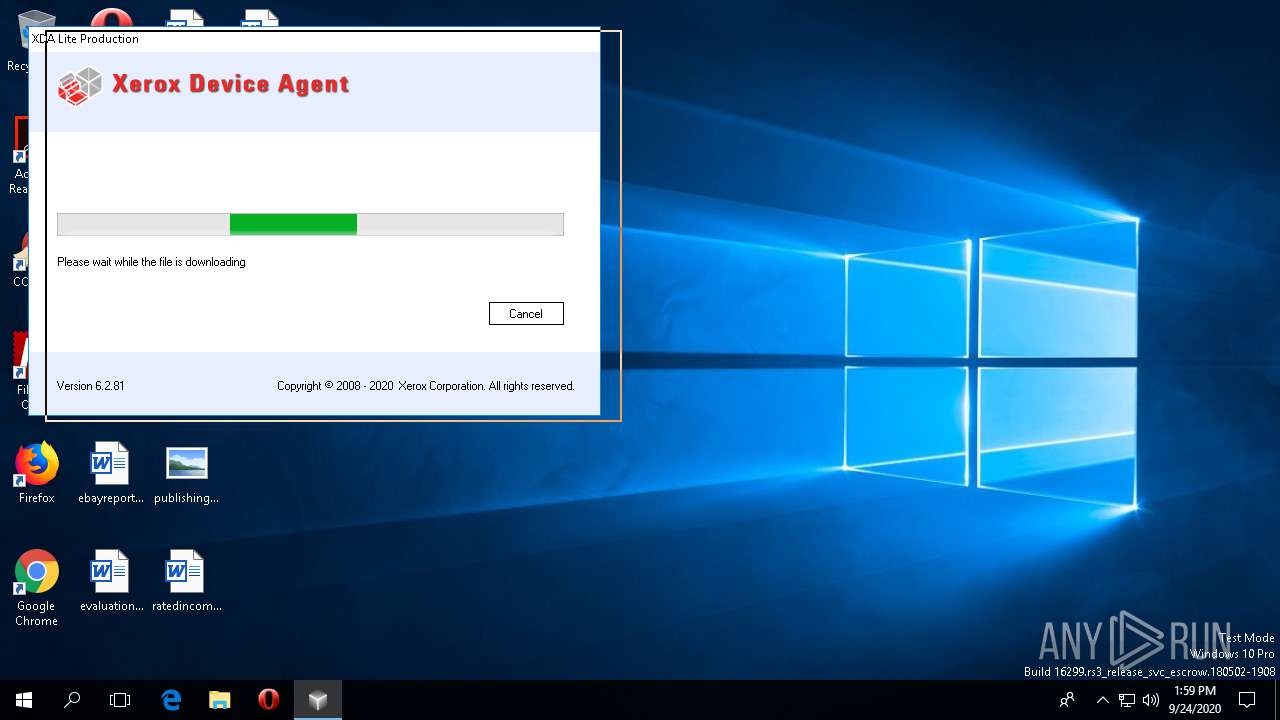The height and width of the screenshot is (720, 1280).
Task: Show hidden system tray icons
Action: (1102, 700)
